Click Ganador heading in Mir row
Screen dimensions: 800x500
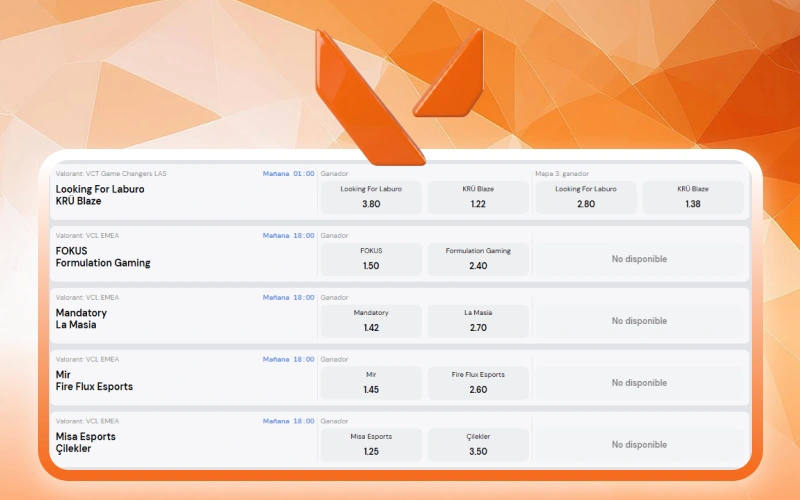[x=334, y=359]
